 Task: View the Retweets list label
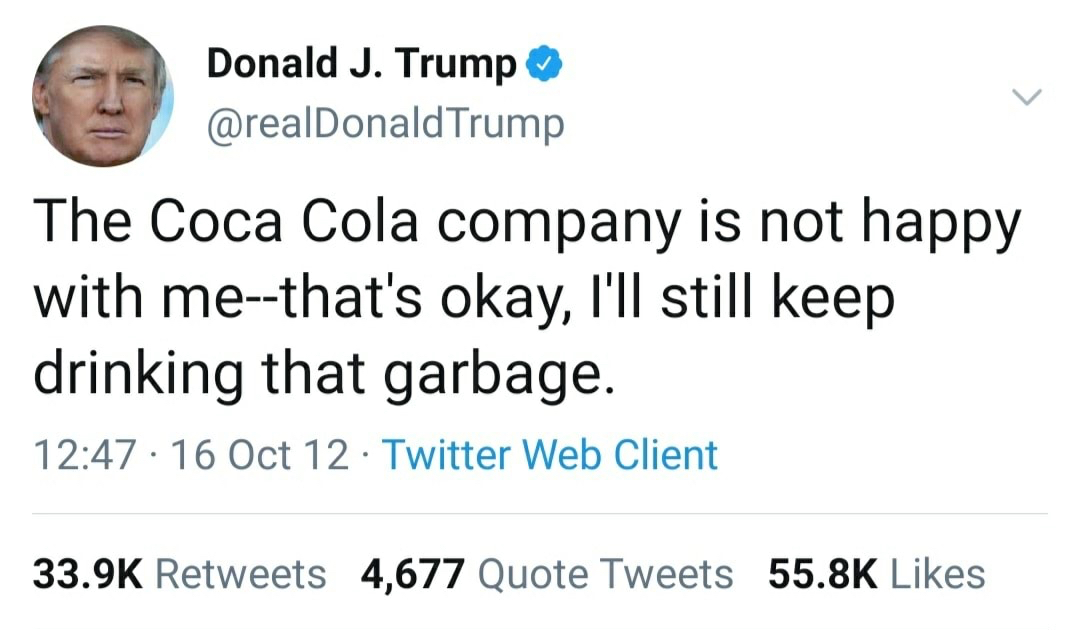tap(241, 575)
